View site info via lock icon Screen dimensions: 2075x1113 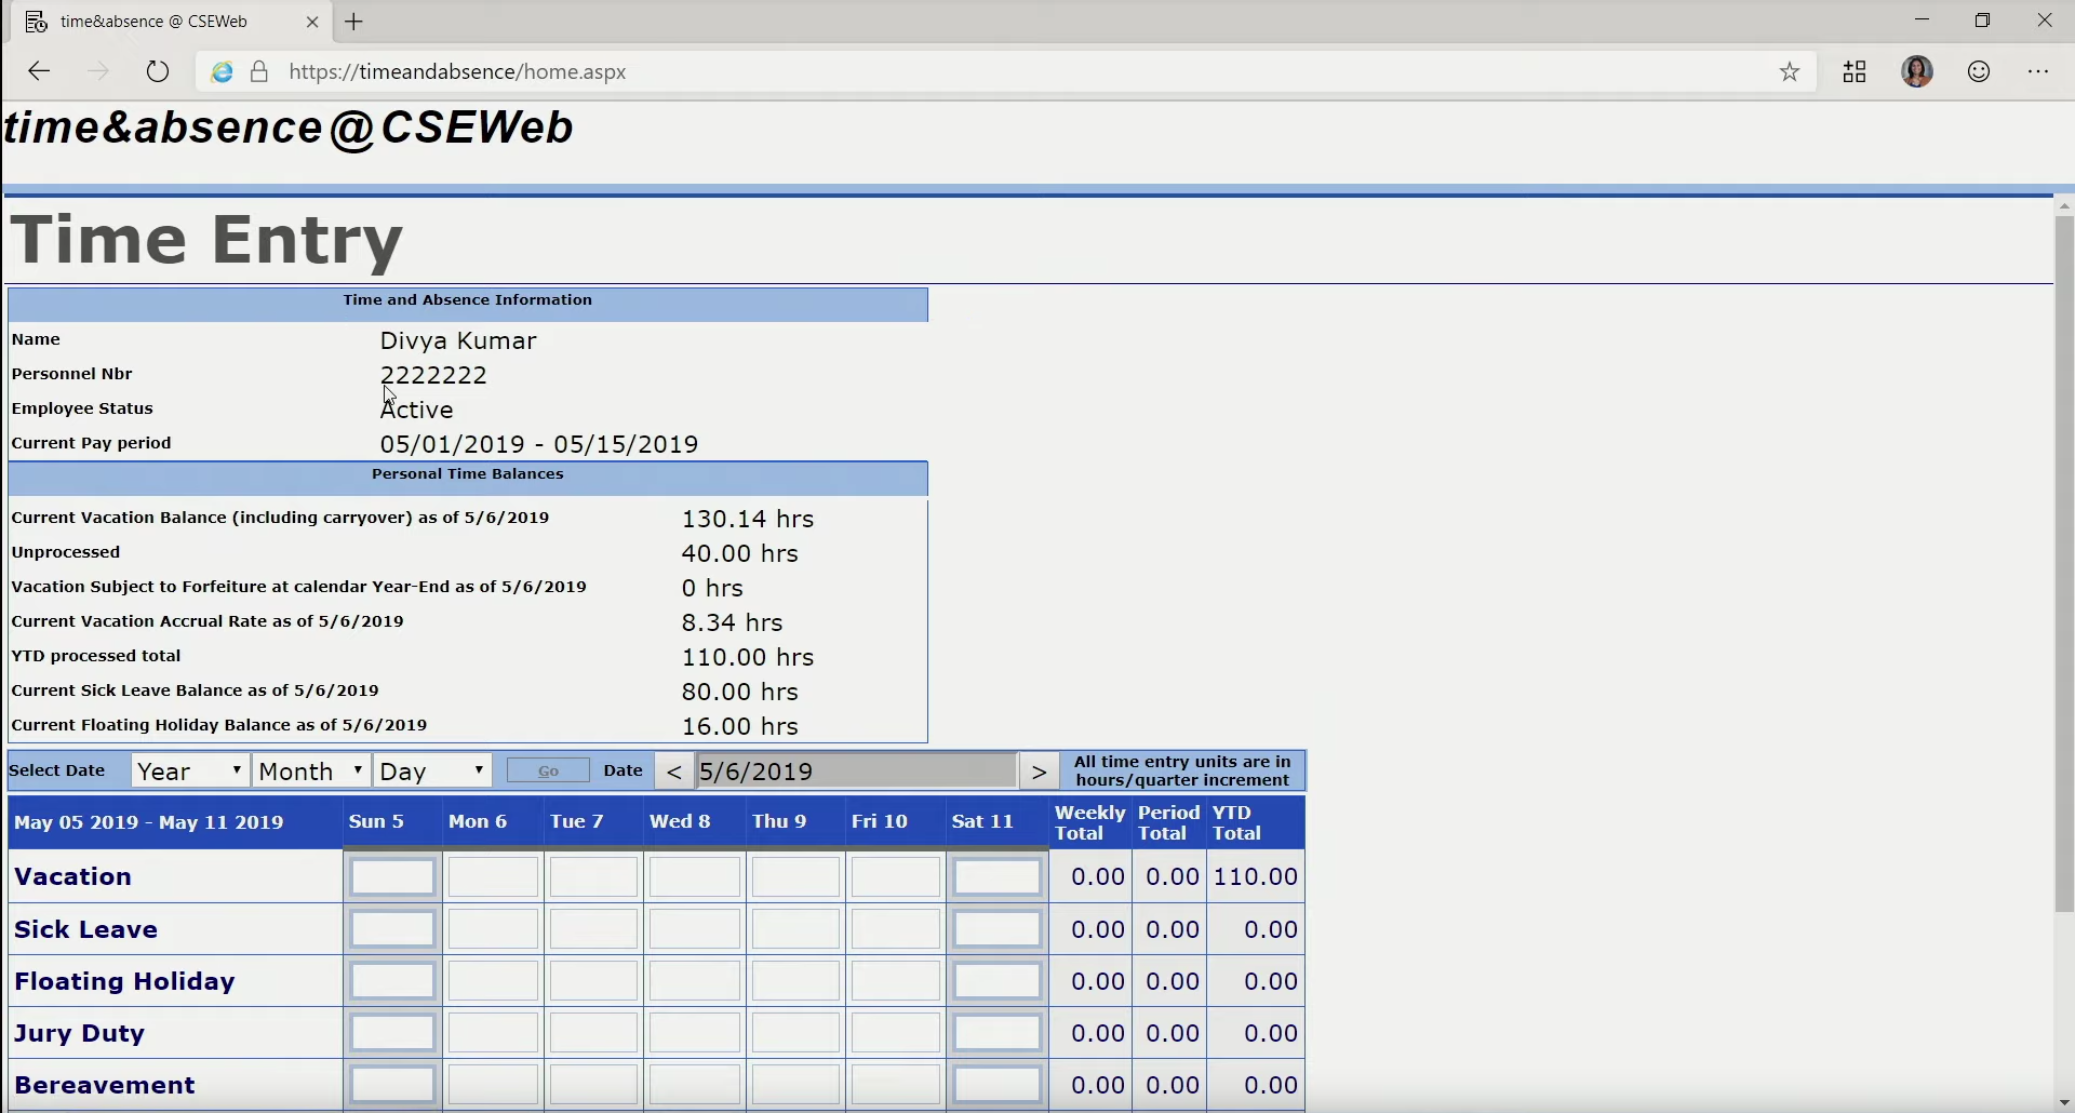pos(259,71)
